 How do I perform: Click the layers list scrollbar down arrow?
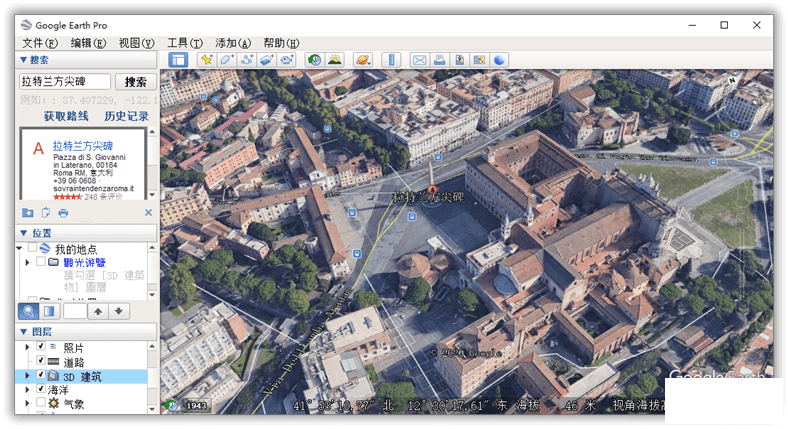[152, 409]
